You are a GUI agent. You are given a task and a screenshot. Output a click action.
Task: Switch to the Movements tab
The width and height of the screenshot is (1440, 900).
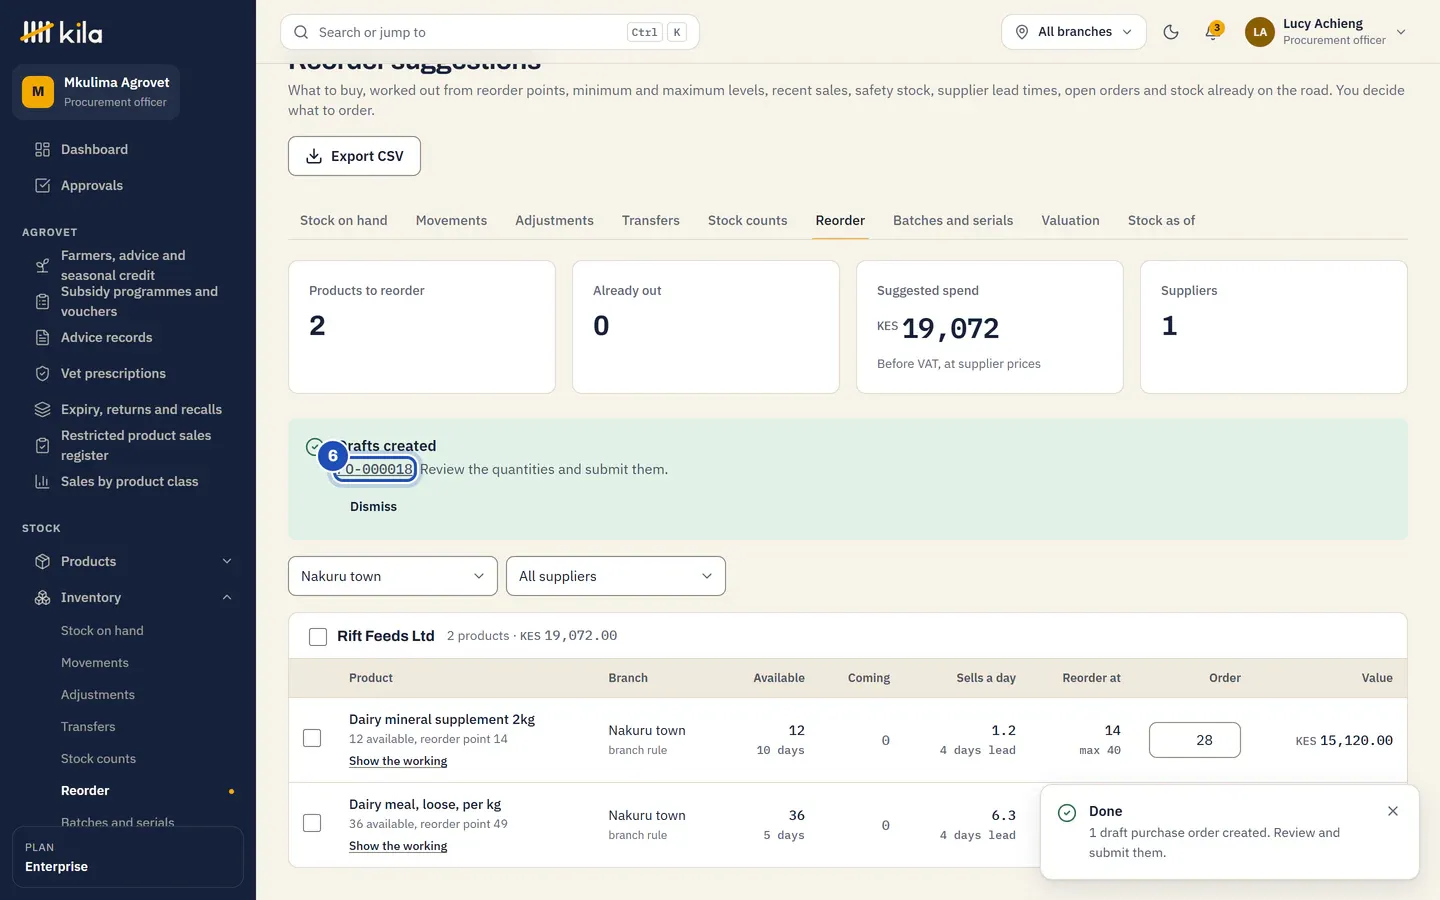451,220
